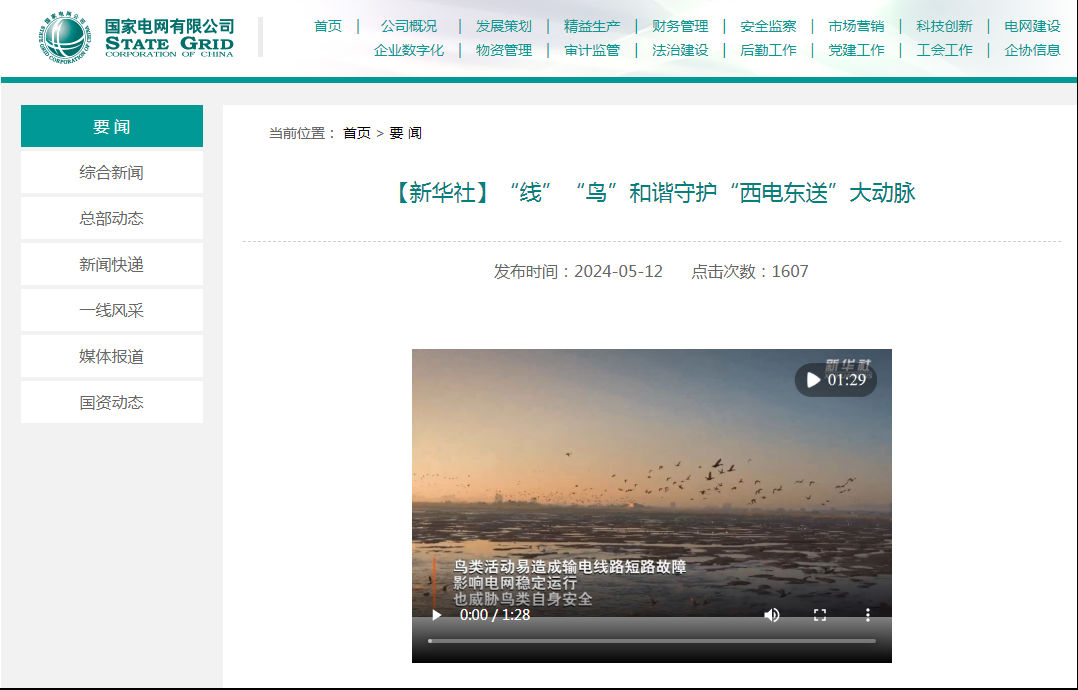Mute the video with the speaker icon

point(772,615)
